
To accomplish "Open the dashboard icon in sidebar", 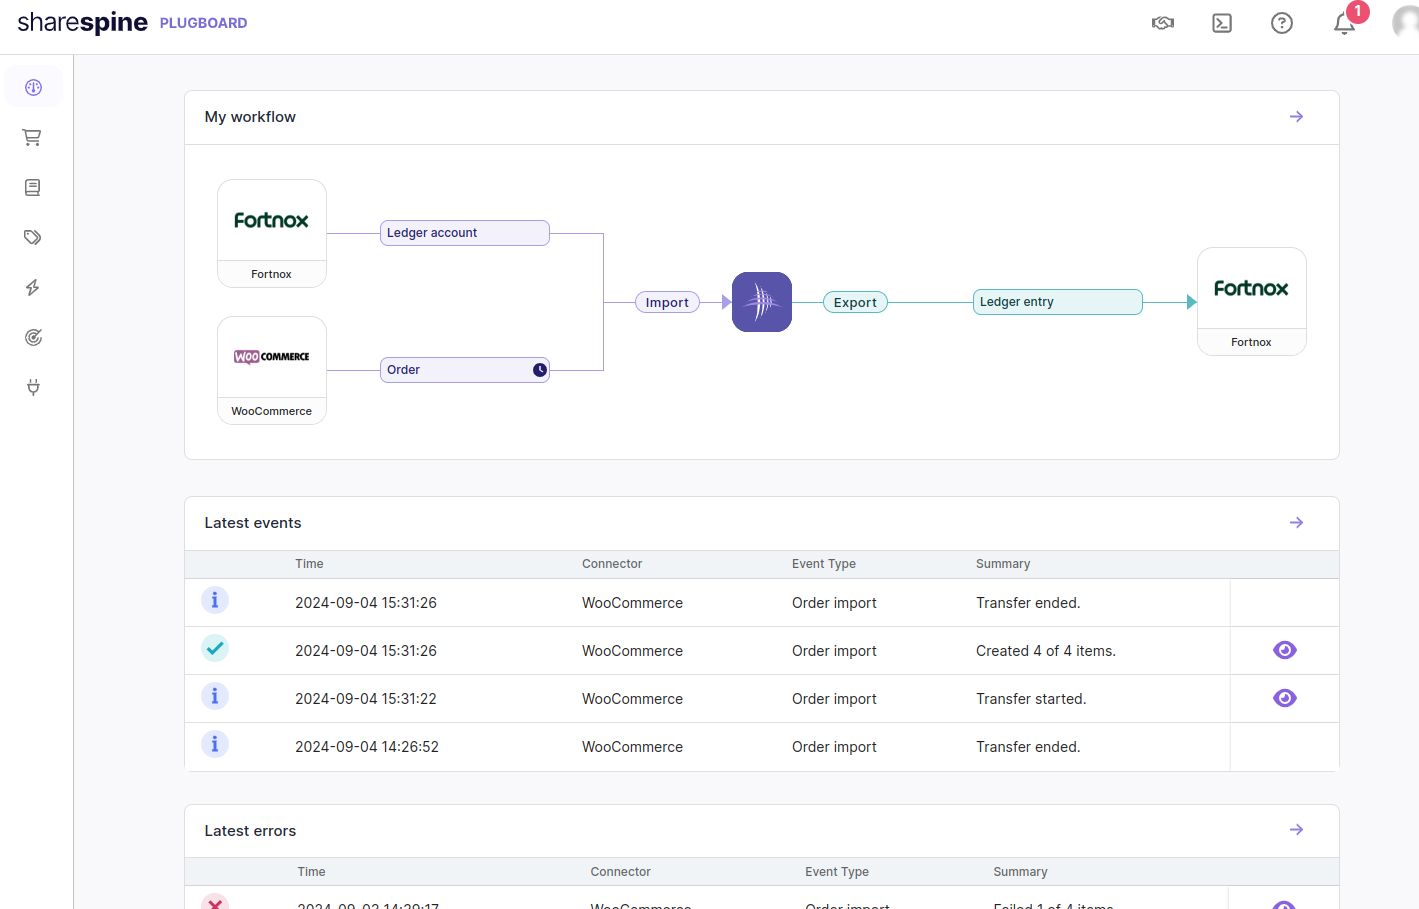I will (x=33, y=87).
